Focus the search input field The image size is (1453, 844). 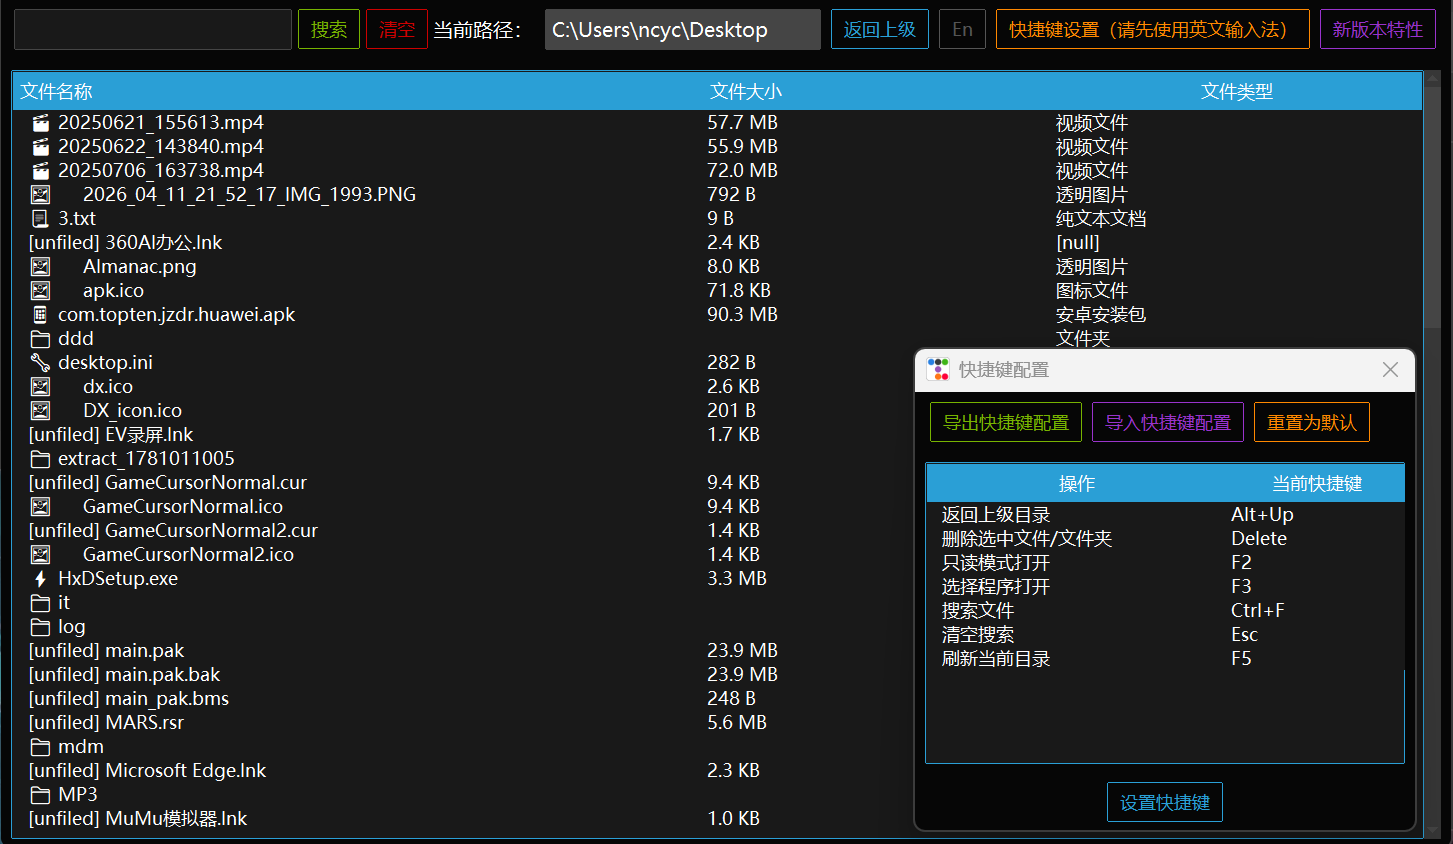[153, 29]
